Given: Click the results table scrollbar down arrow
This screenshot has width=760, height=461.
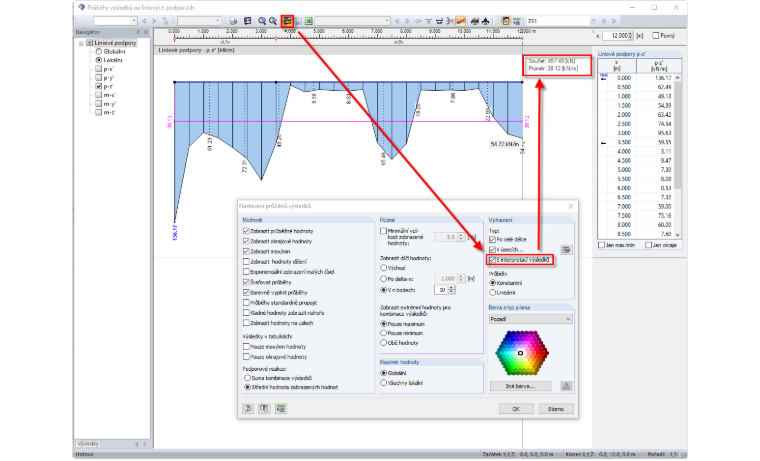Looking at the screenshot, I should pyautogui.click(x=678, y=235).
